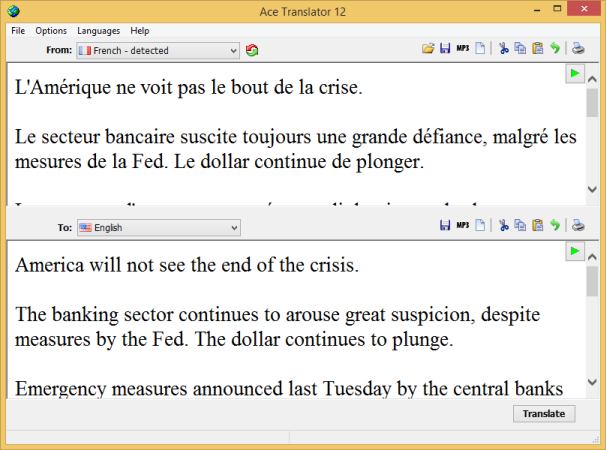Screen dimensions: 606x450
Task: Paste into the source text panel
Action: tap(538, 49)
